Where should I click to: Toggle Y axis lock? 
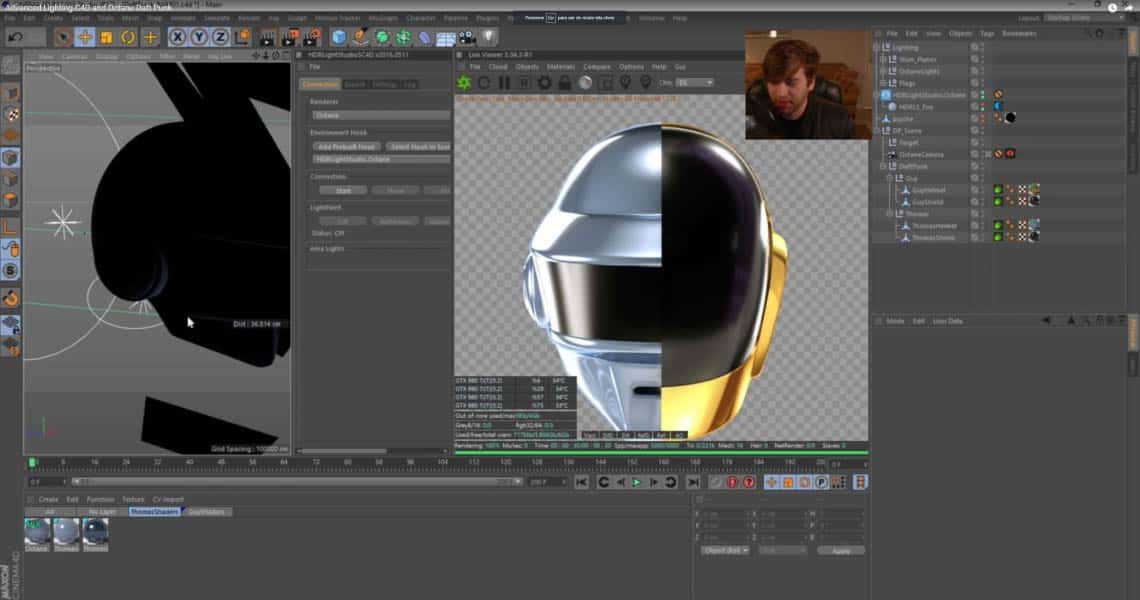tap(200, 37)
